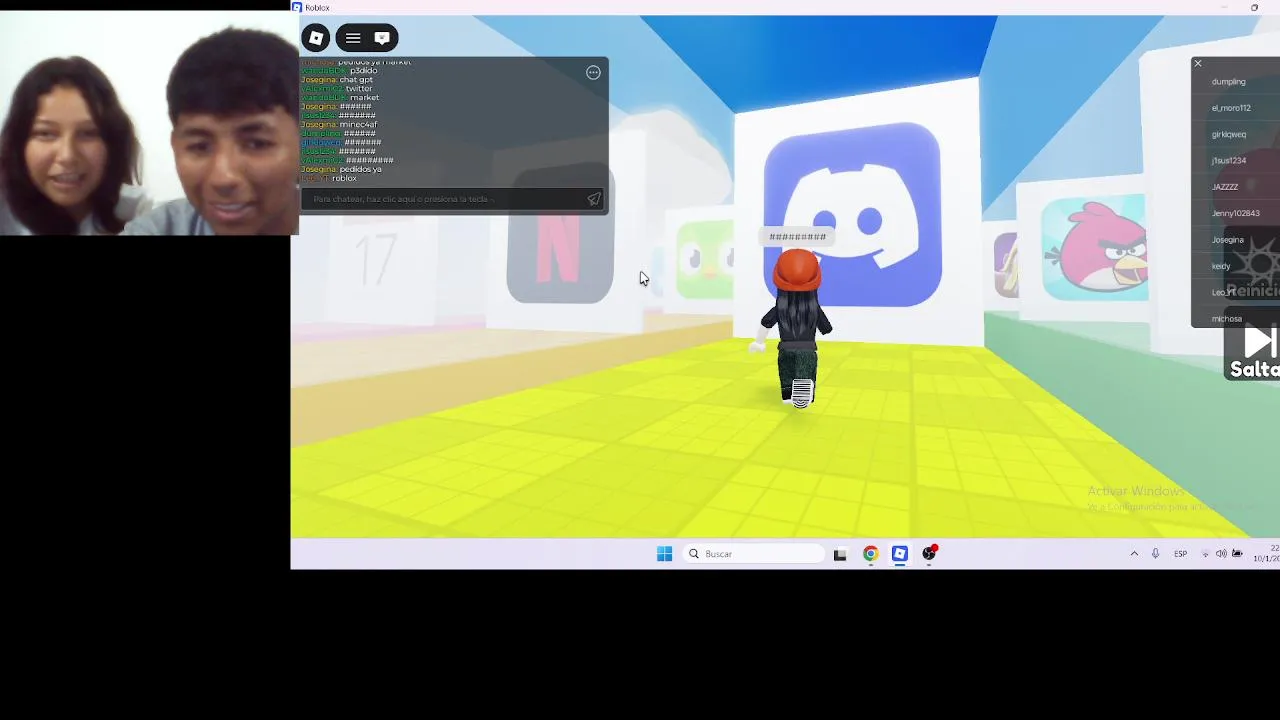This screenshot has height=720, width=1280.
Task: Click the Discord logo panel
Action: click(852, 213)
